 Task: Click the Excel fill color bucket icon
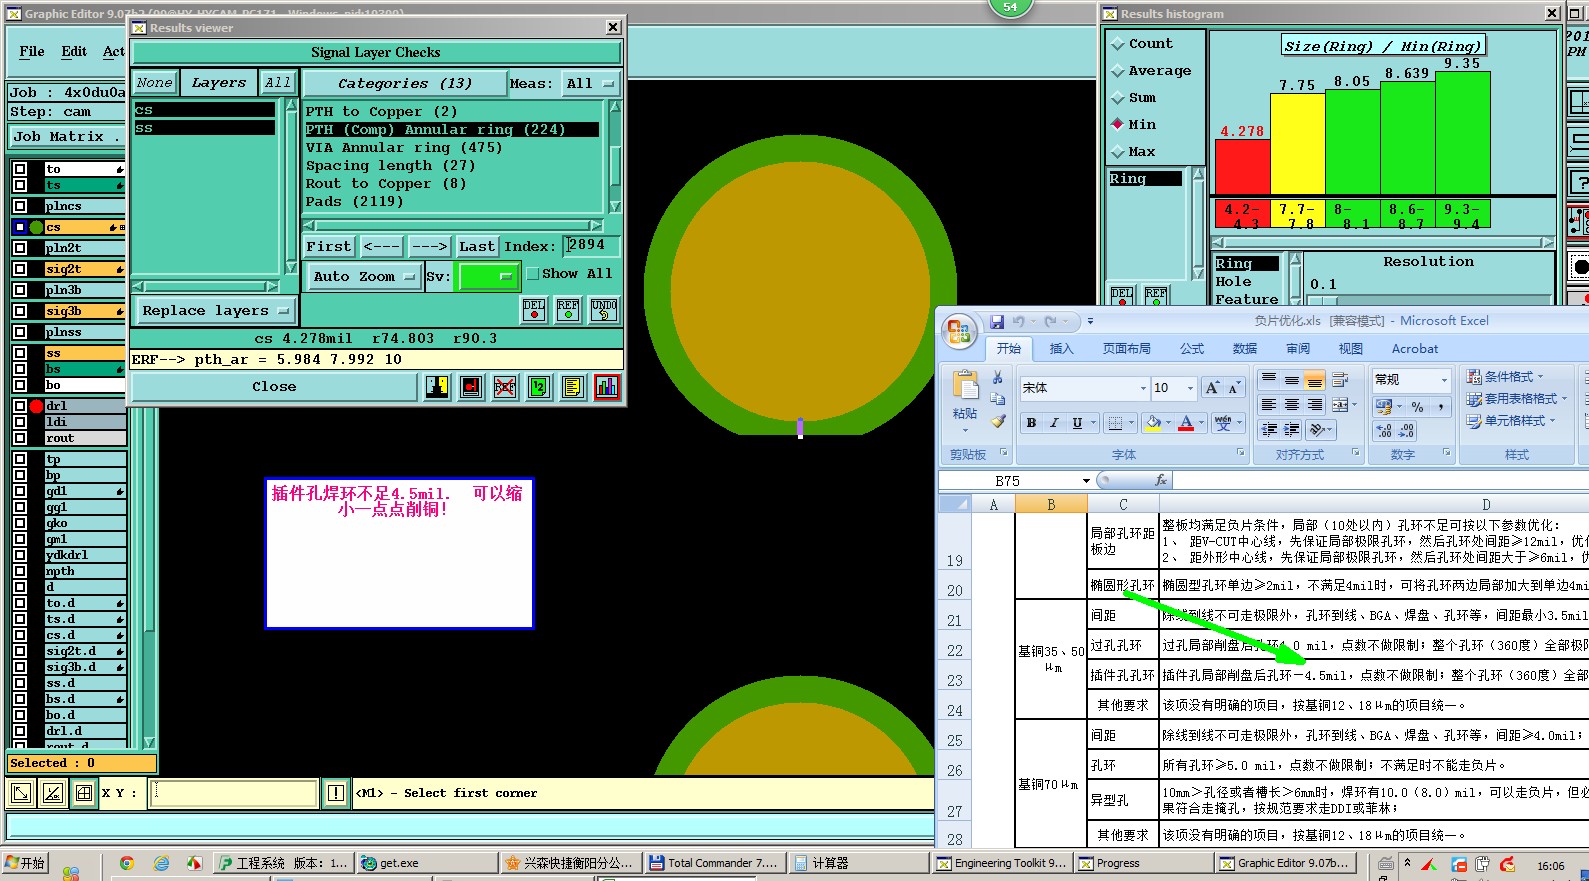coord(1153,423)
